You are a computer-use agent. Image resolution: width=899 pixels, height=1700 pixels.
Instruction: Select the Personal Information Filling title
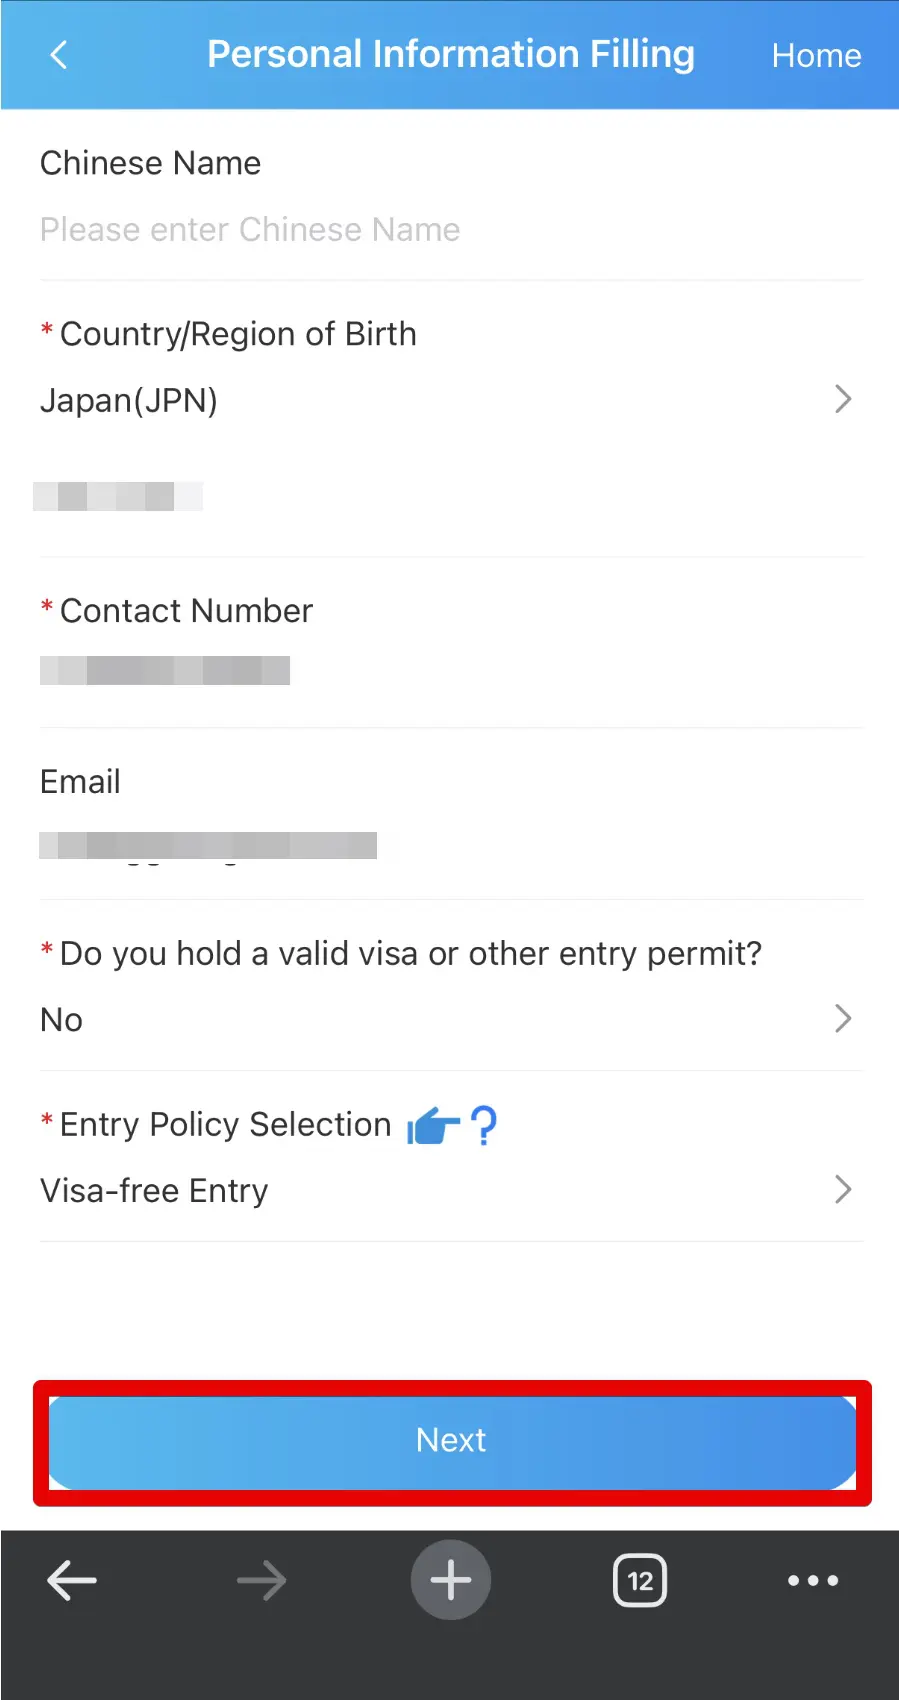point(451,55)
